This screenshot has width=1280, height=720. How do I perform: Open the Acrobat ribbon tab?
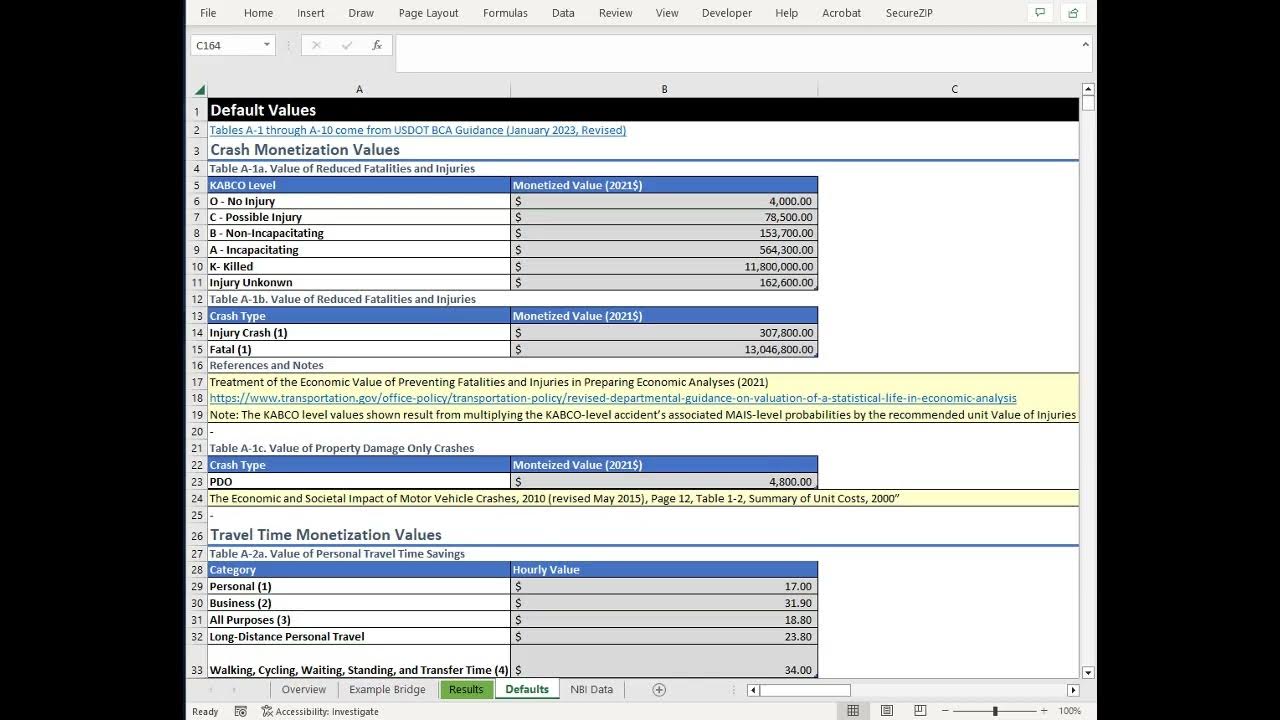click(x=841, y=13)
